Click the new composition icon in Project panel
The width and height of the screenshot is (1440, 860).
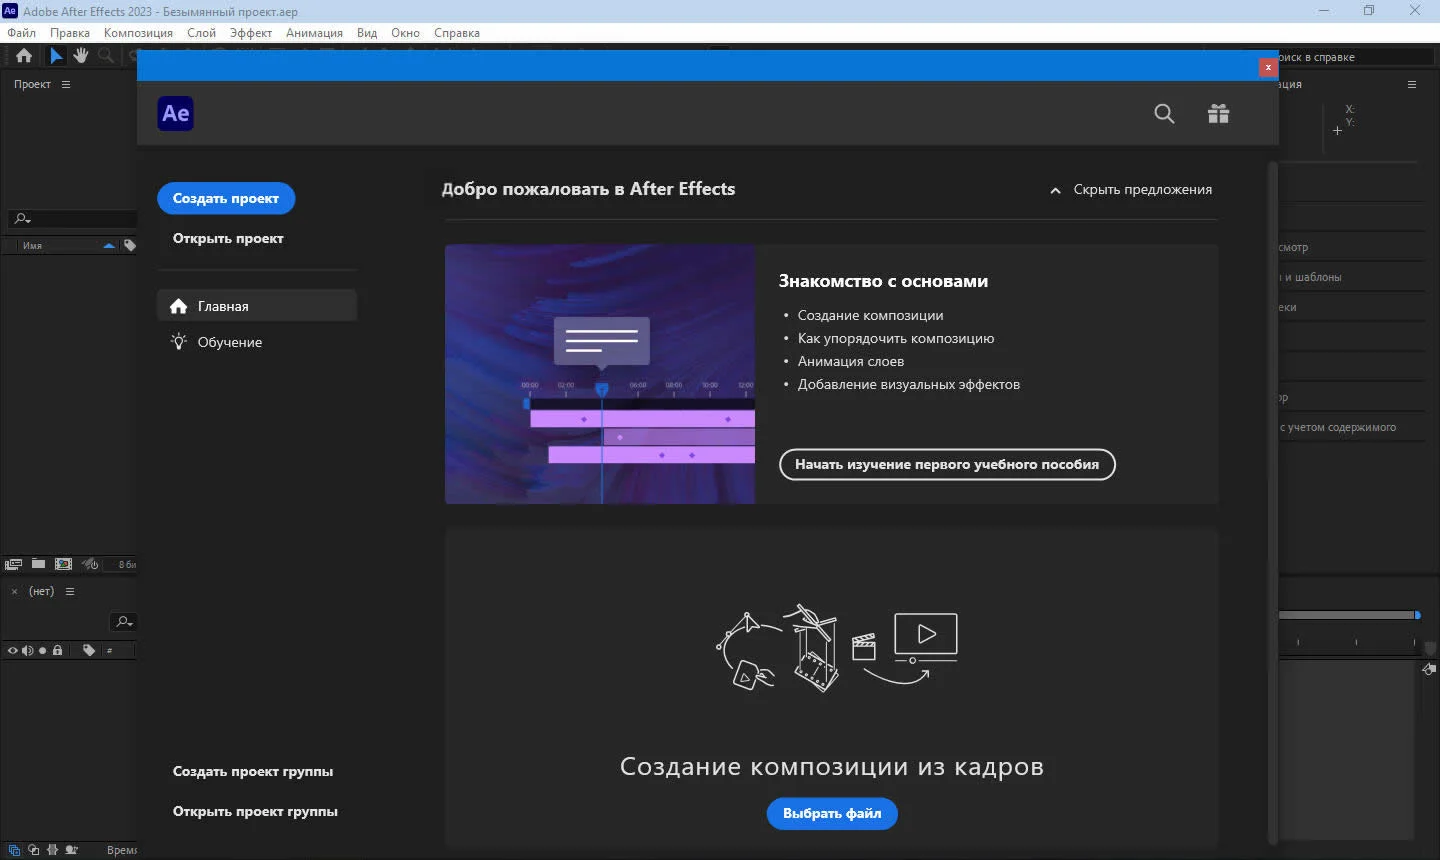tap(63, 564)
